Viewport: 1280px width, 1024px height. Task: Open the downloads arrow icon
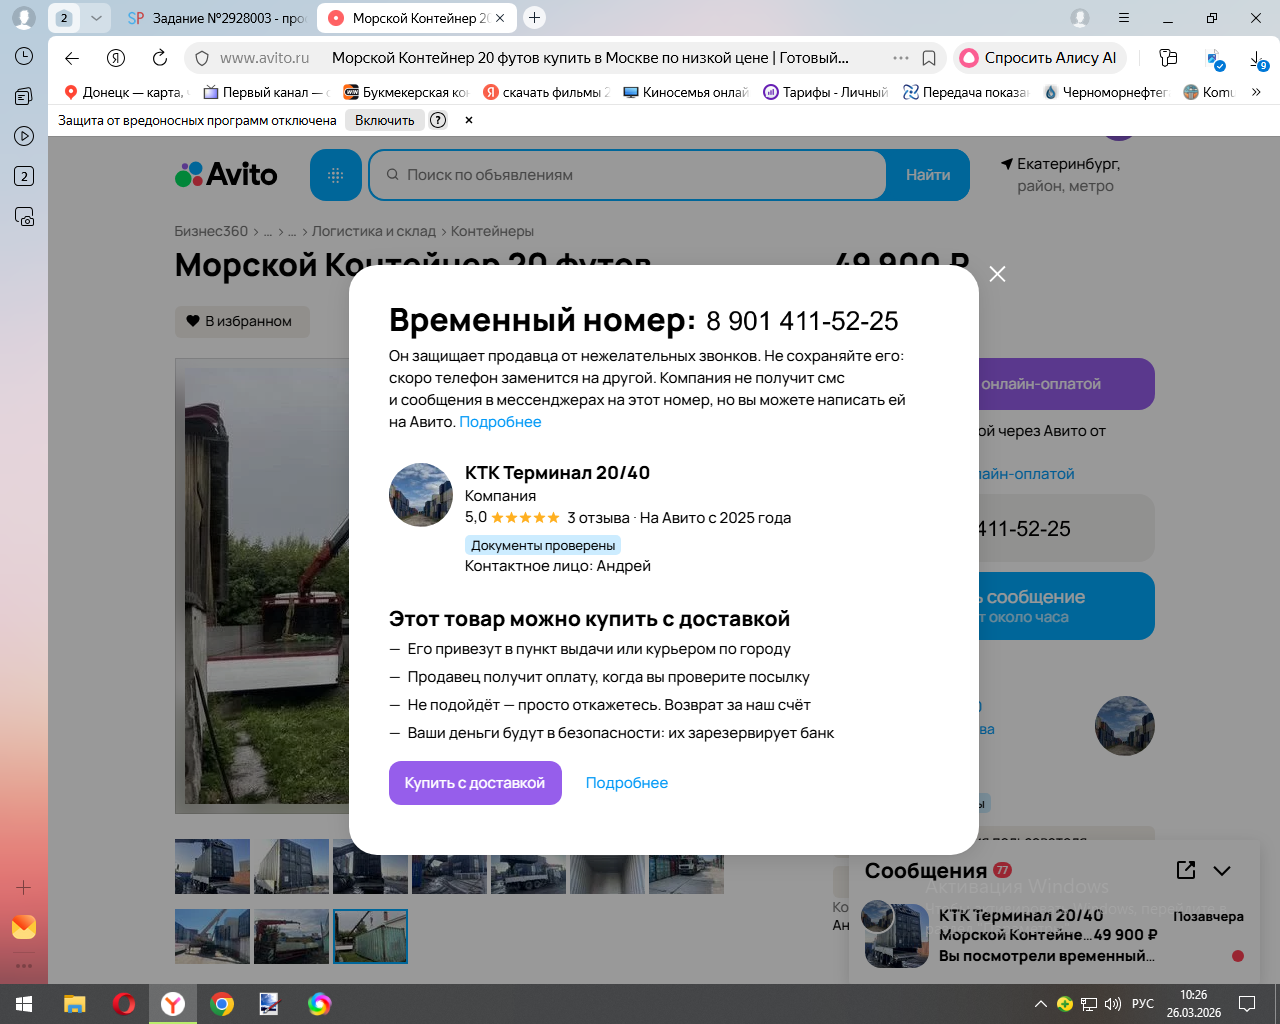pos(1258,60)
